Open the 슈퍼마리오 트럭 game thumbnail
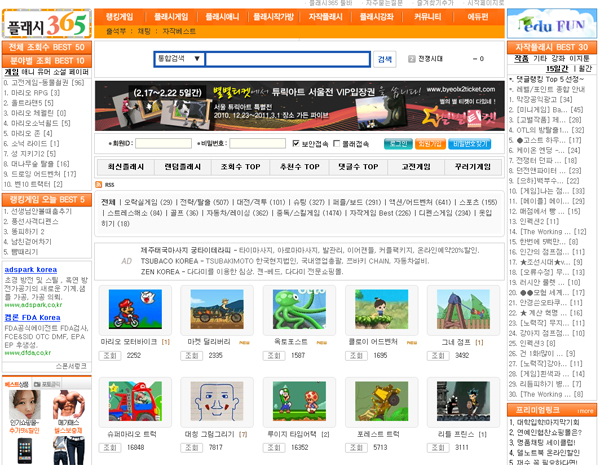Screen dimensions: 600x465 pos(135,401)
